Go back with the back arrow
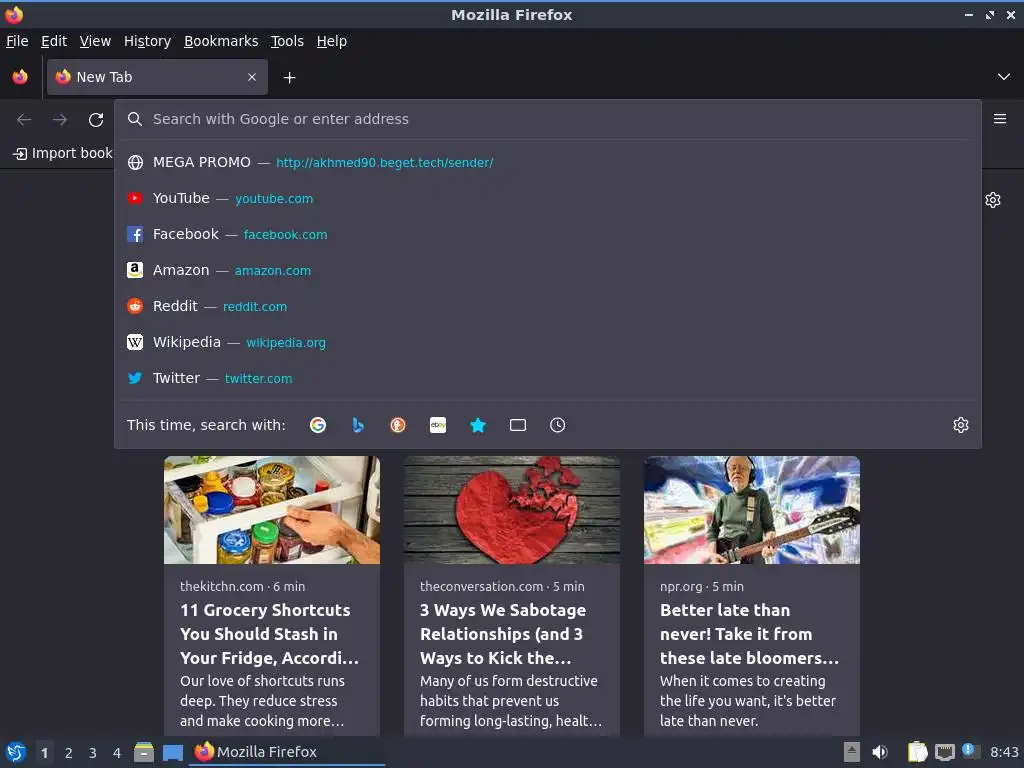 (24, 120)
